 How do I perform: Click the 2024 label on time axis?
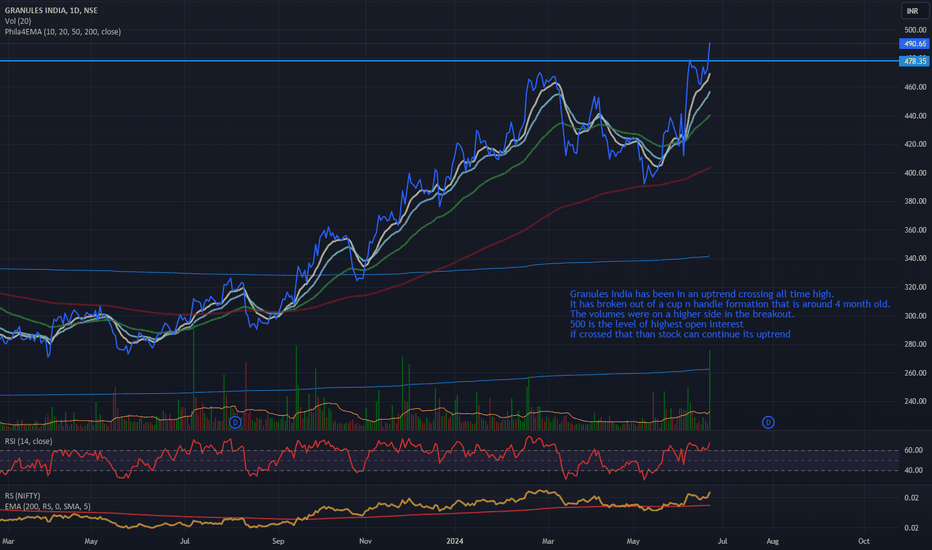455,541
